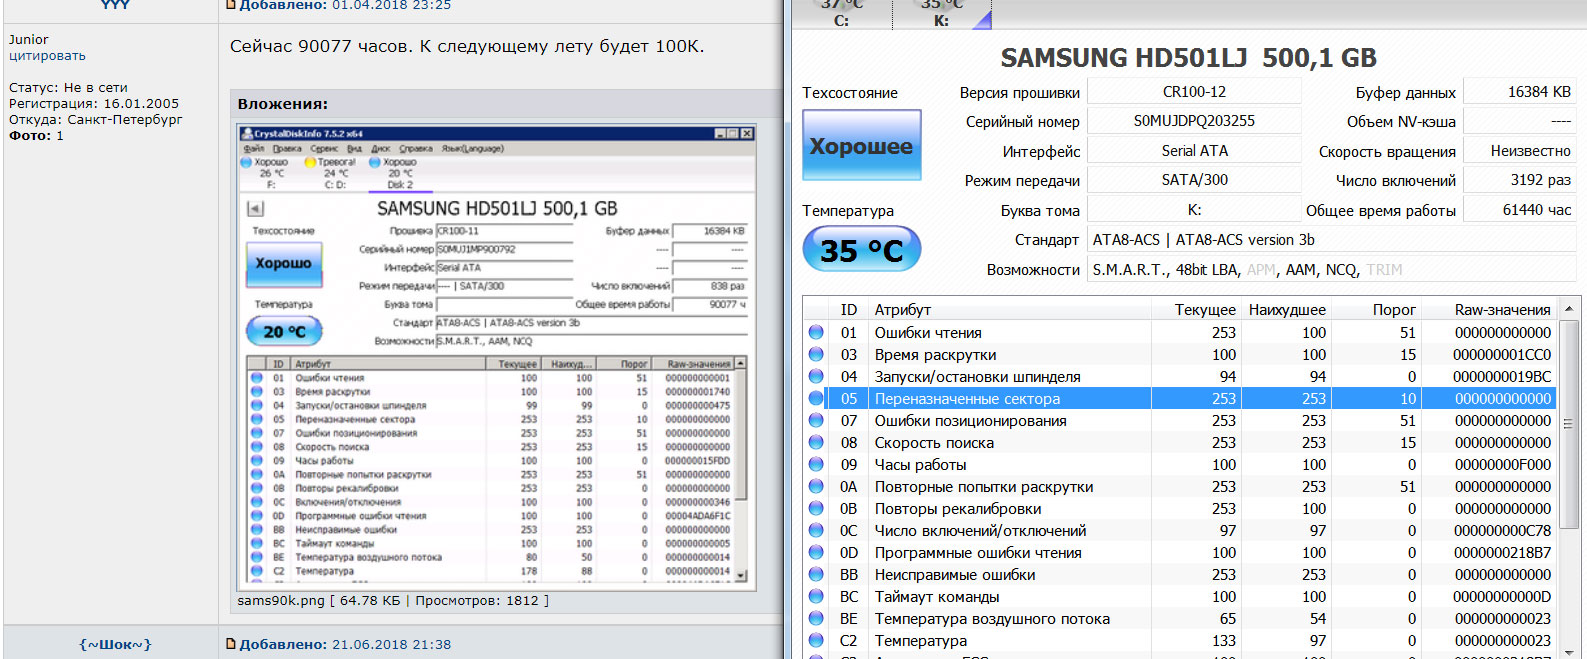The height and width of the screenshot is (659, 1587).
Task: Click buffer size value 16384 KB
Action: click(1520, 92)
